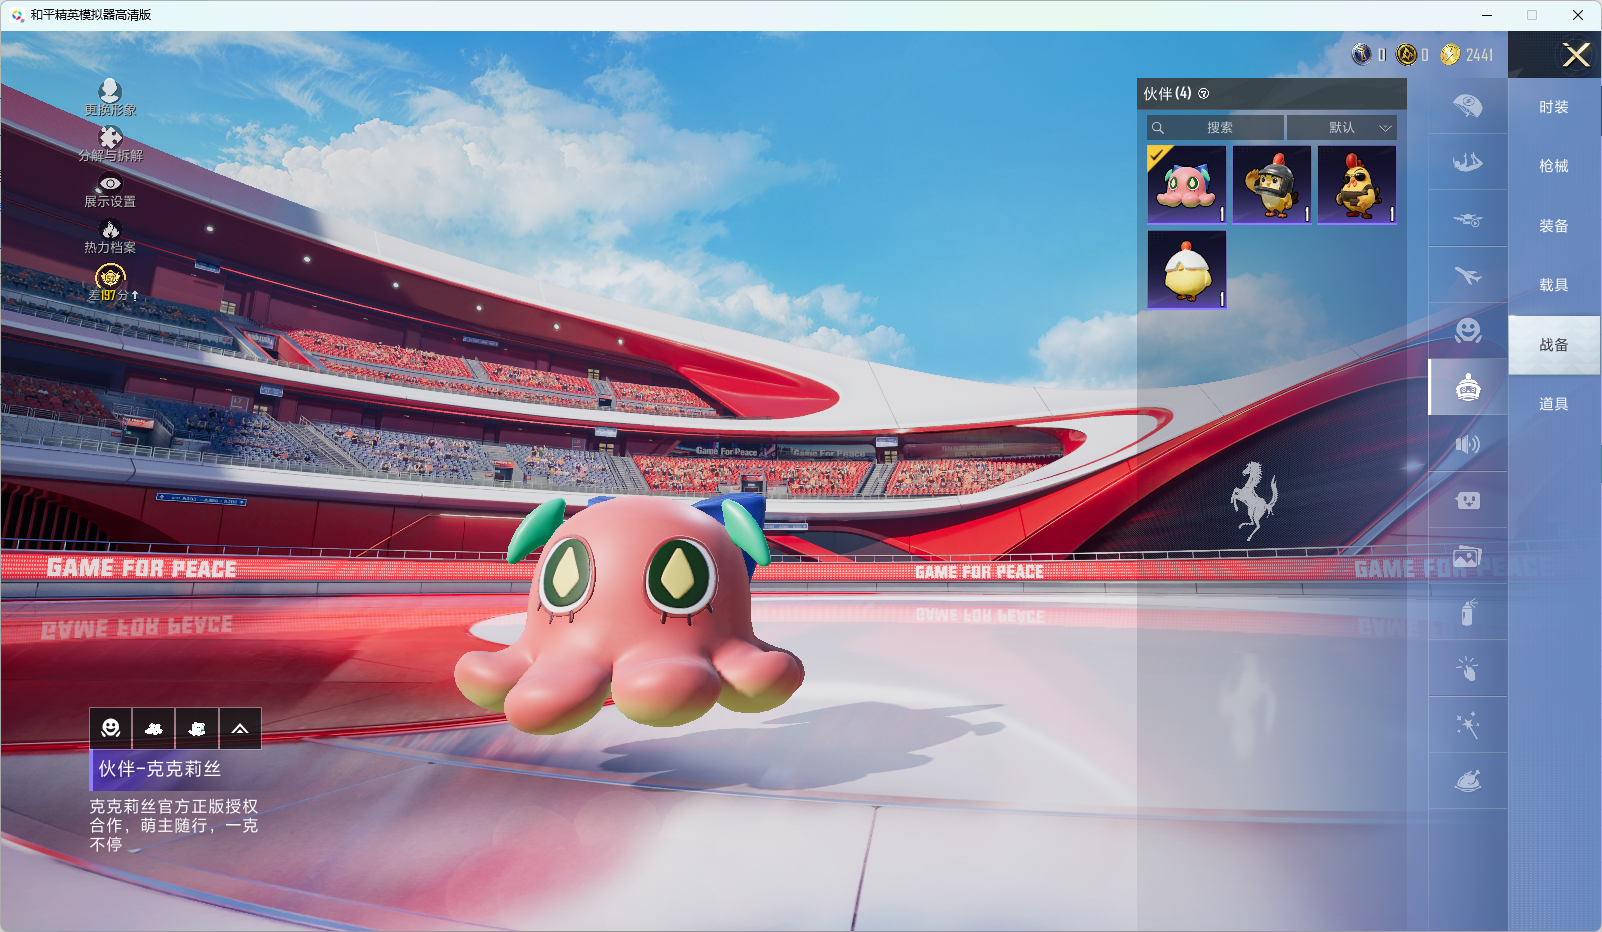Open the 分解与拆解 puzzle piece icon
Image resolution: width=1602 pixels, height=932 pixels.
point(110,137)
